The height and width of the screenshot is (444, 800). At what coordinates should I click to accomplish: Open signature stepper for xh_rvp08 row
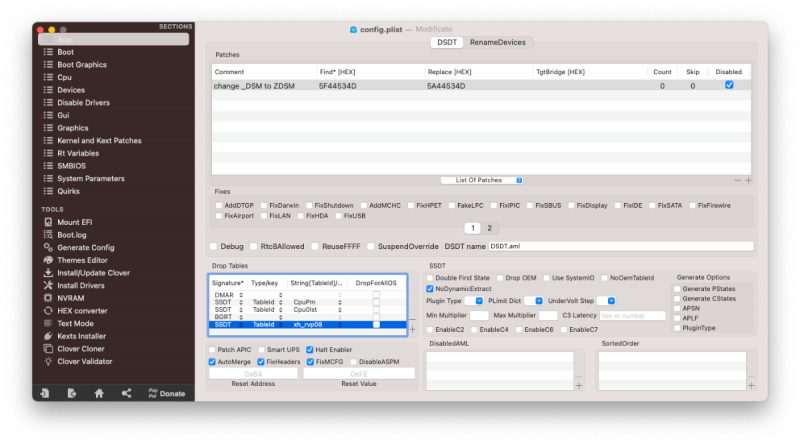[x=241, y=325]
